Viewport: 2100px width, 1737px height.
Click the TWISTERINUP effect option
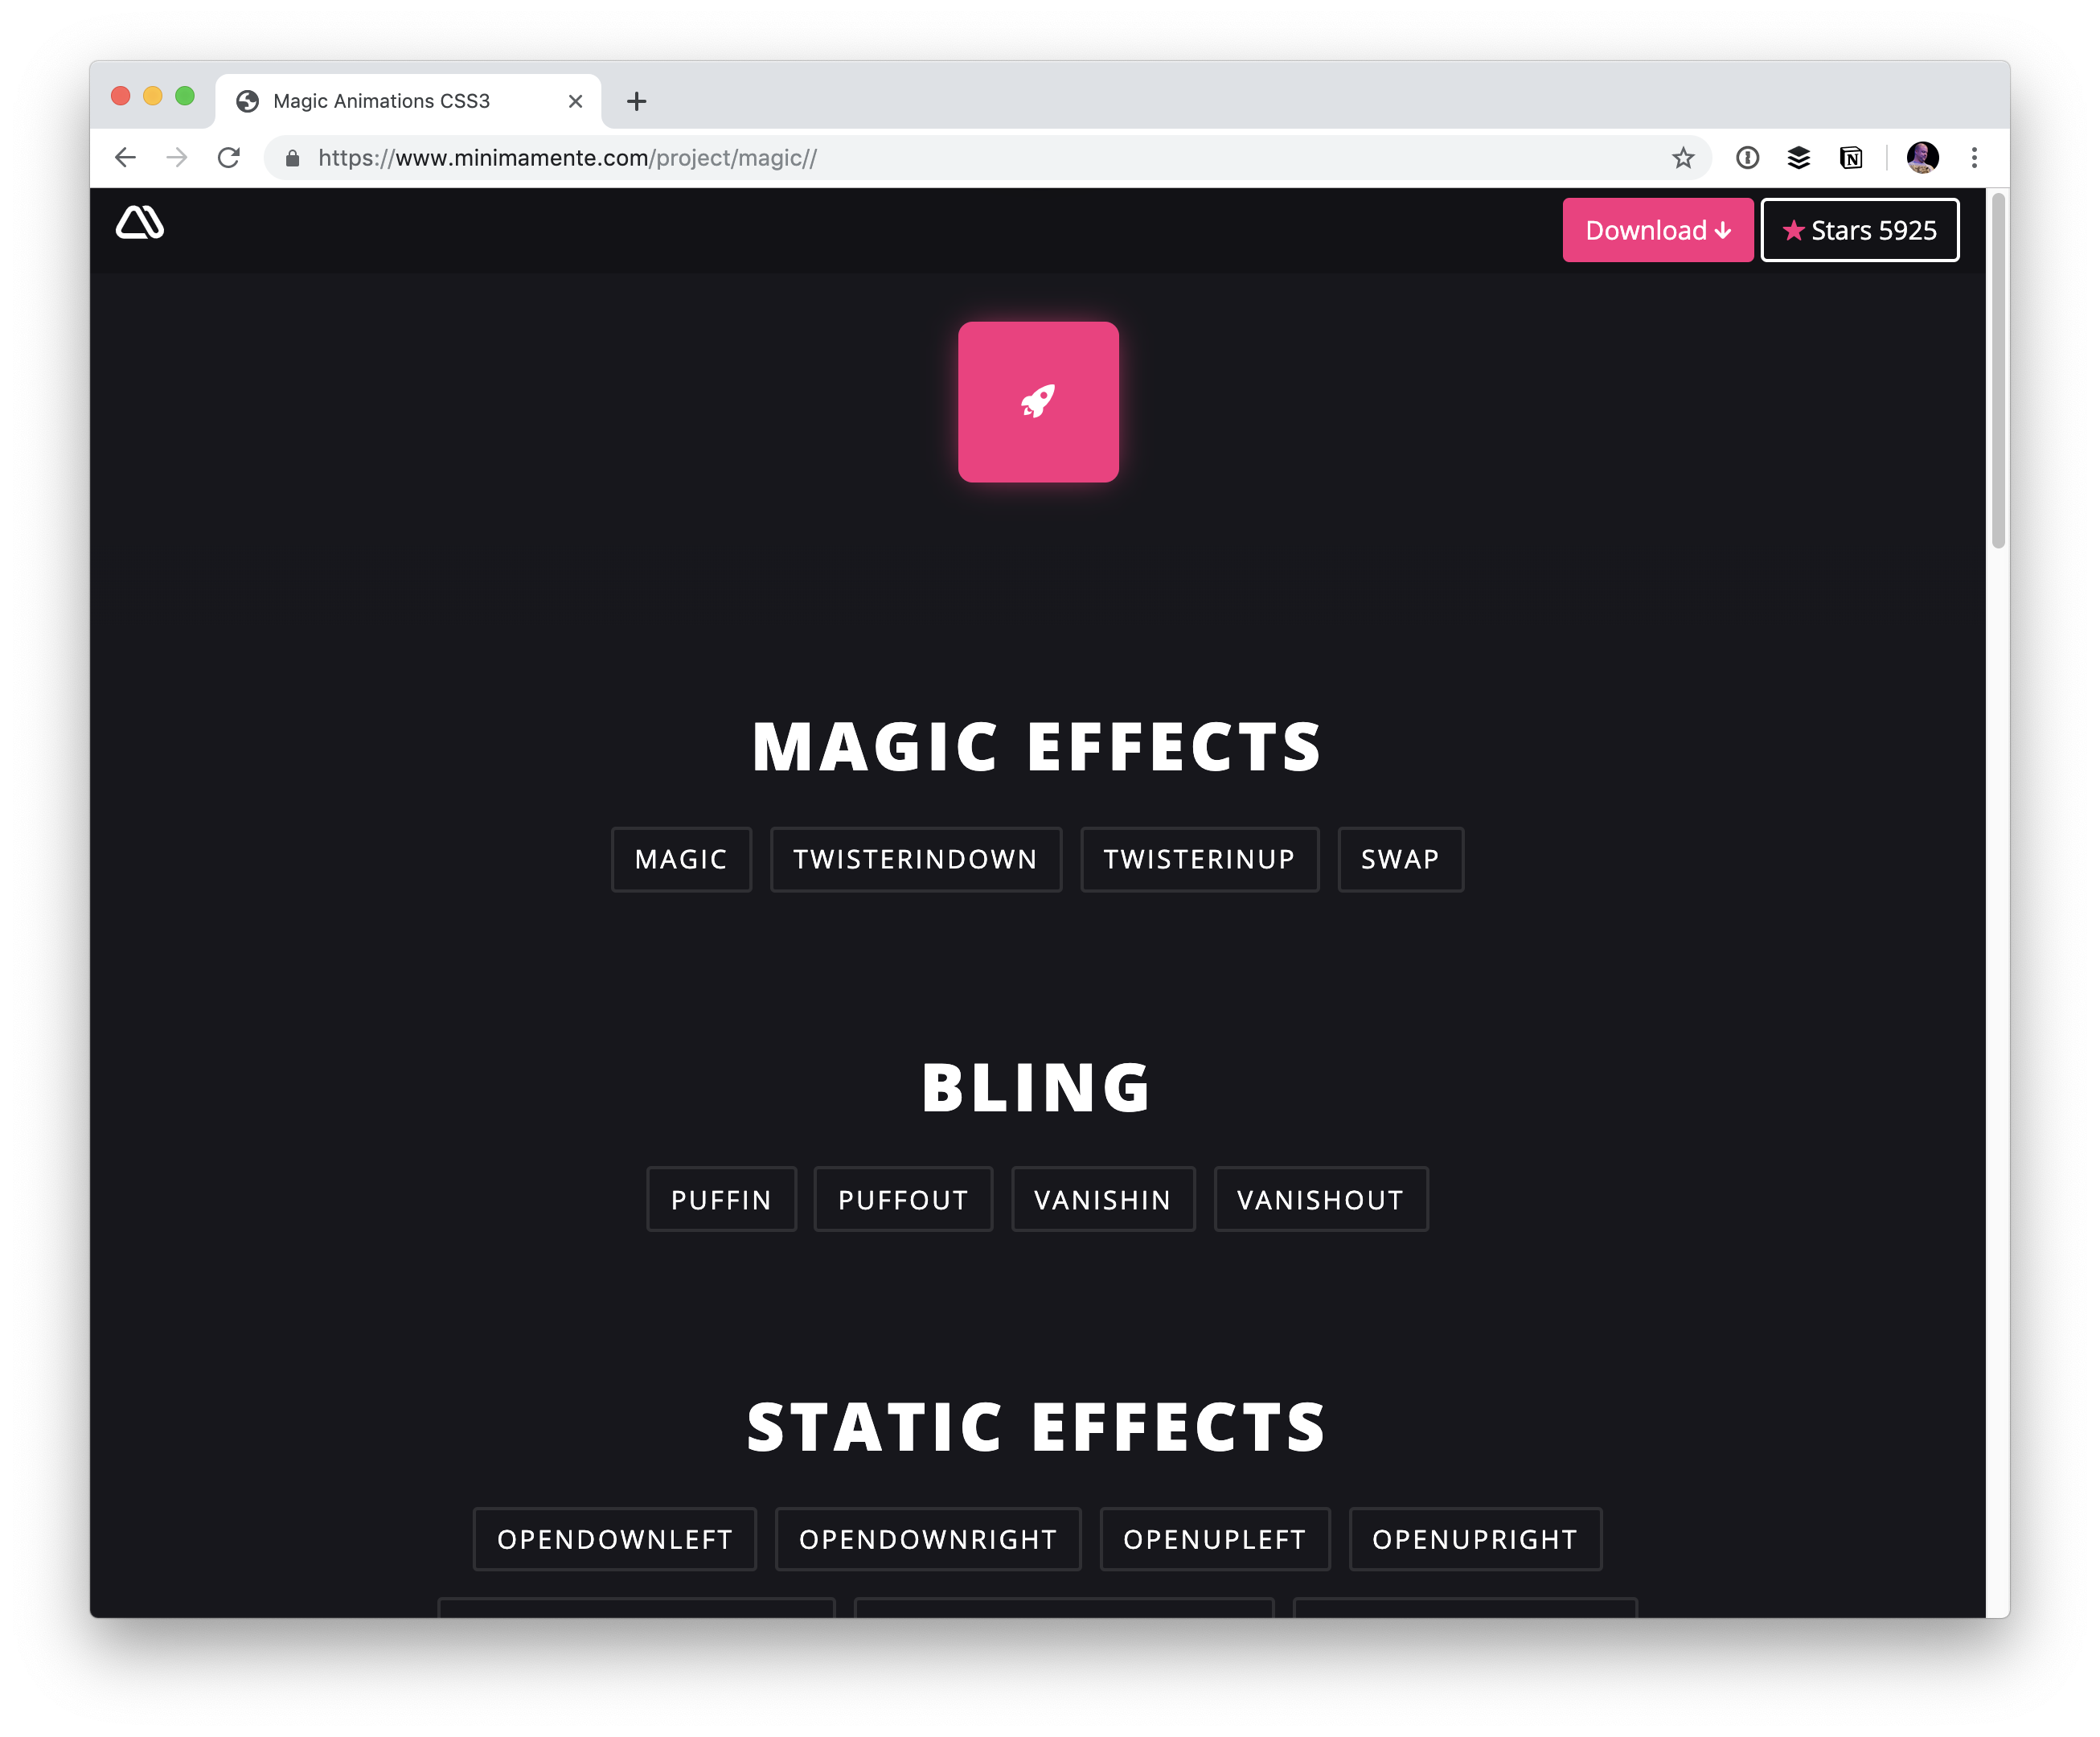point(1198,858)
